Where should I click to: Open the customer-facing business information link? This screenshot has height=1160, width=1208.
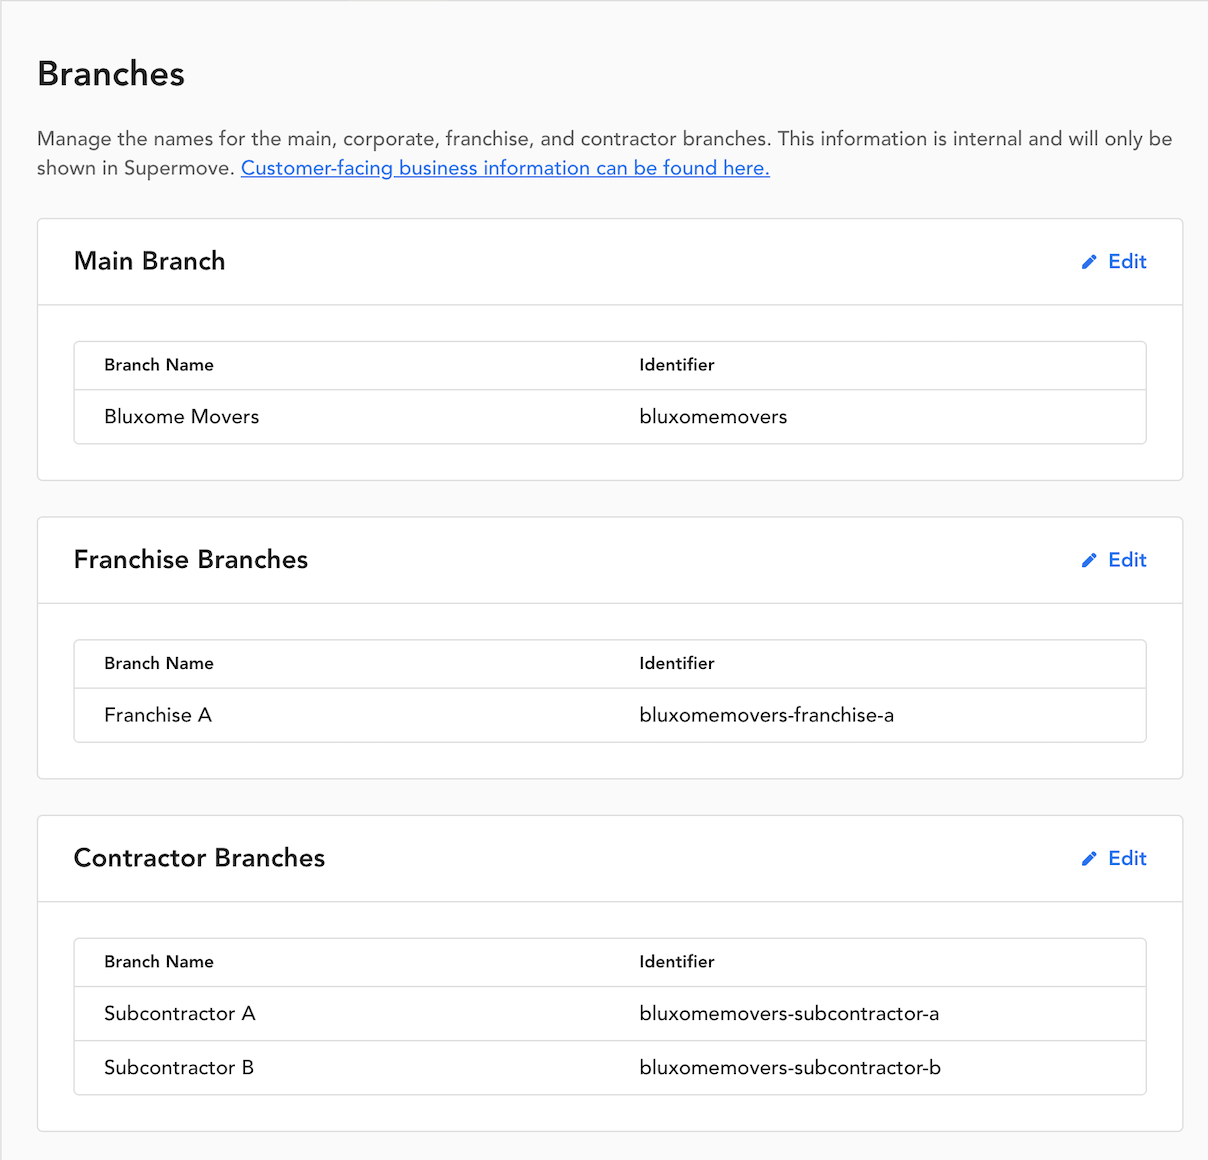tap(505, 168)
